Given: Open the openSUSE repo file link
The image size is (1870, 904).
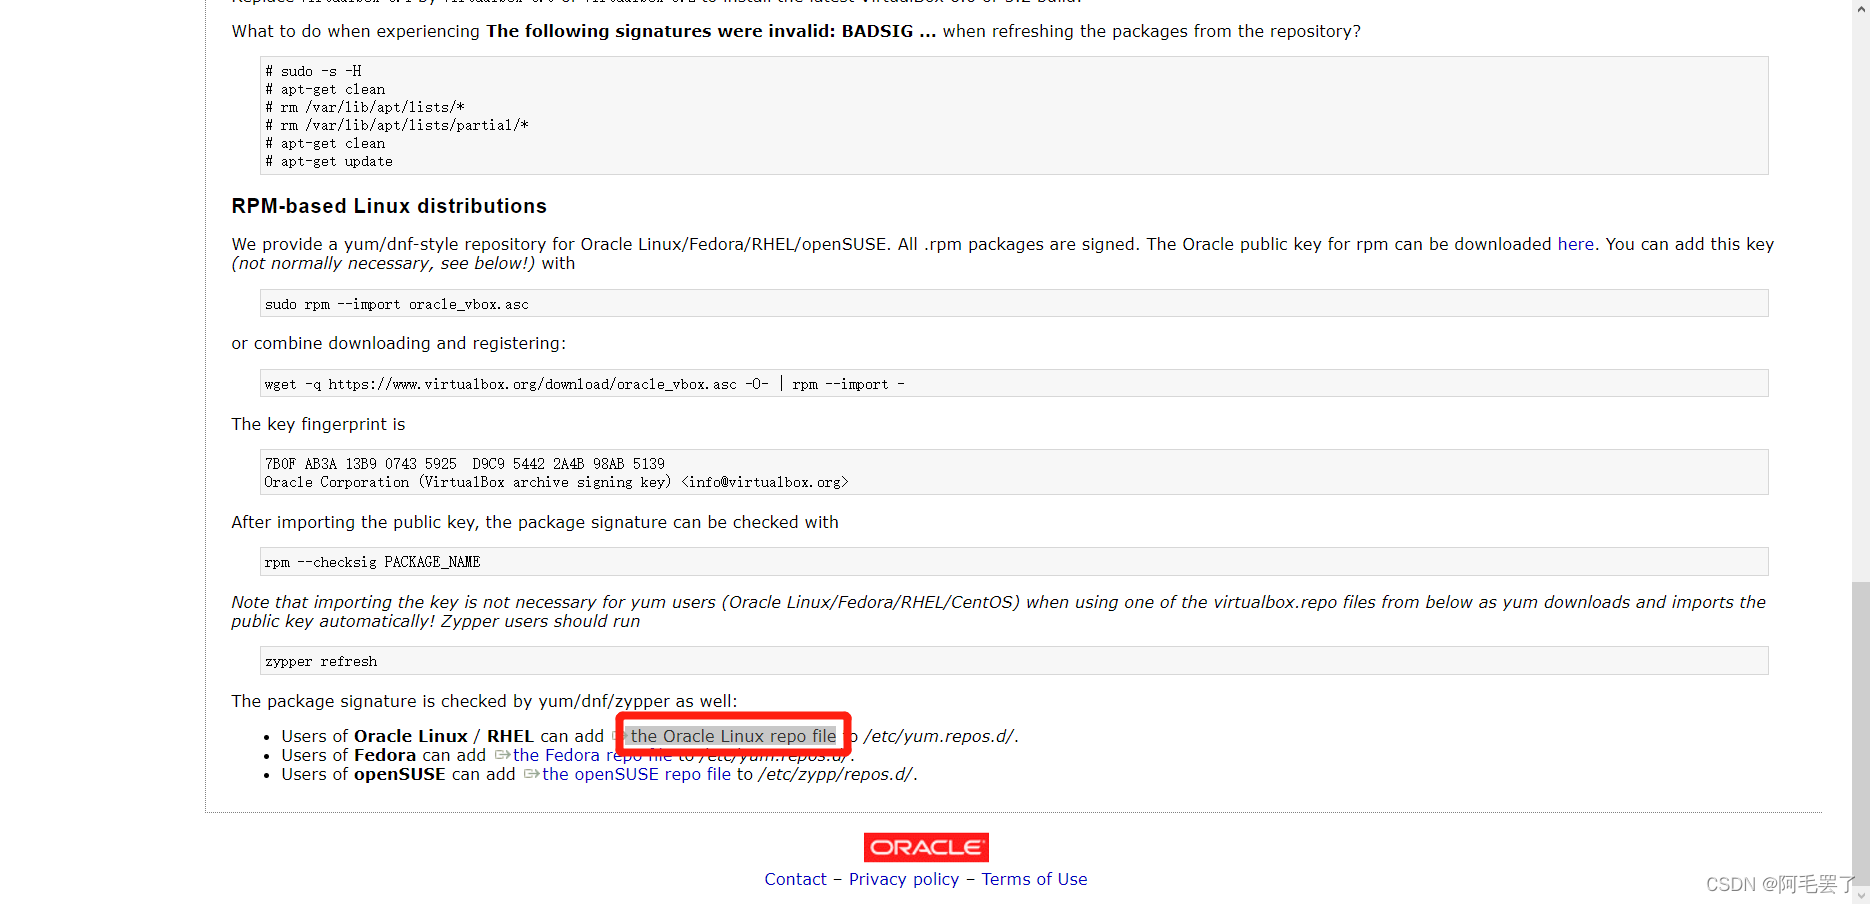Looking at the screenshot, I should point(636,774).
